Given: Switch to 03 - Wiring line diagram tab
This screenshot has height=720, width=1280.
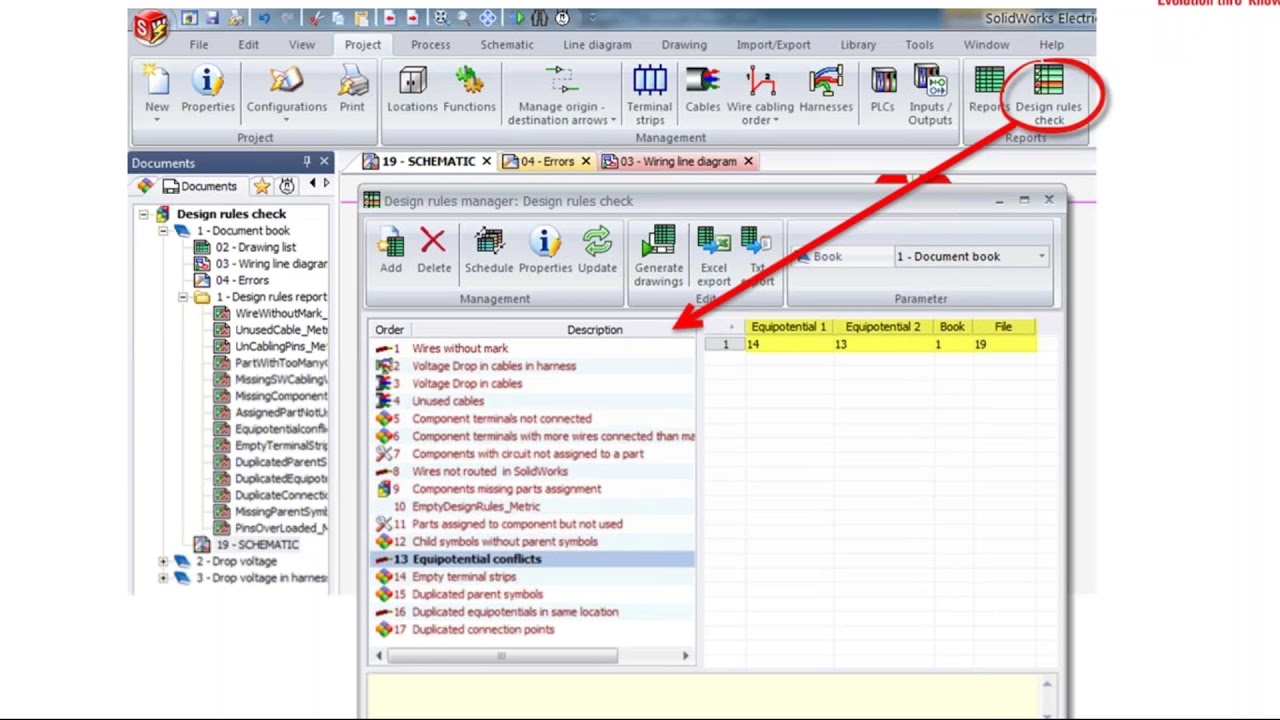Looking at the screenshot, I should (677, 161).
